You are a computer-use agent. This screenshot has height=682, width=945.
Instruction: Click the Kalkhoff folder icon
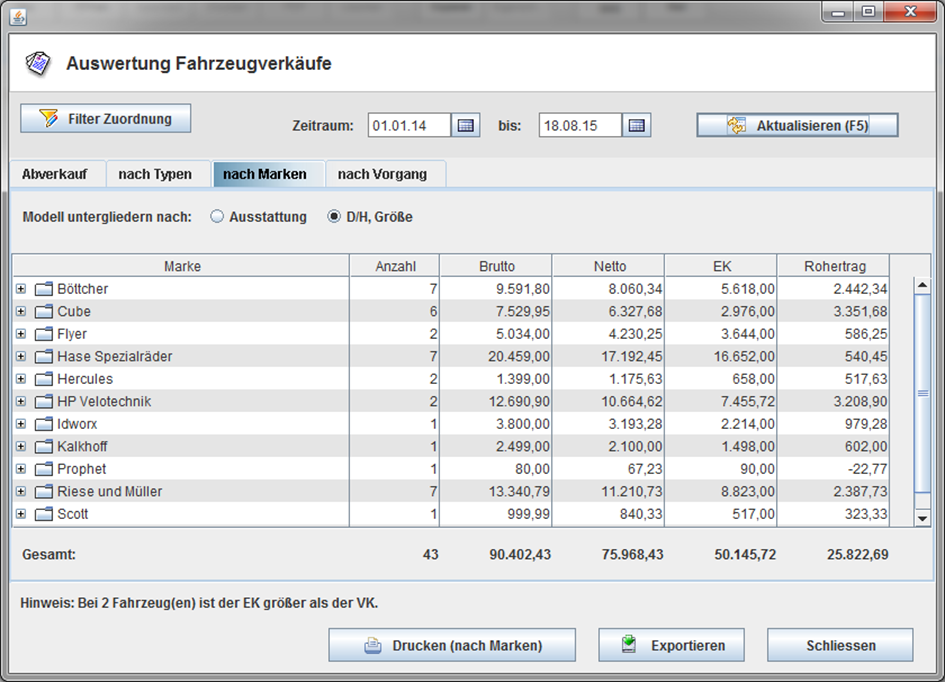coord(43,446)
